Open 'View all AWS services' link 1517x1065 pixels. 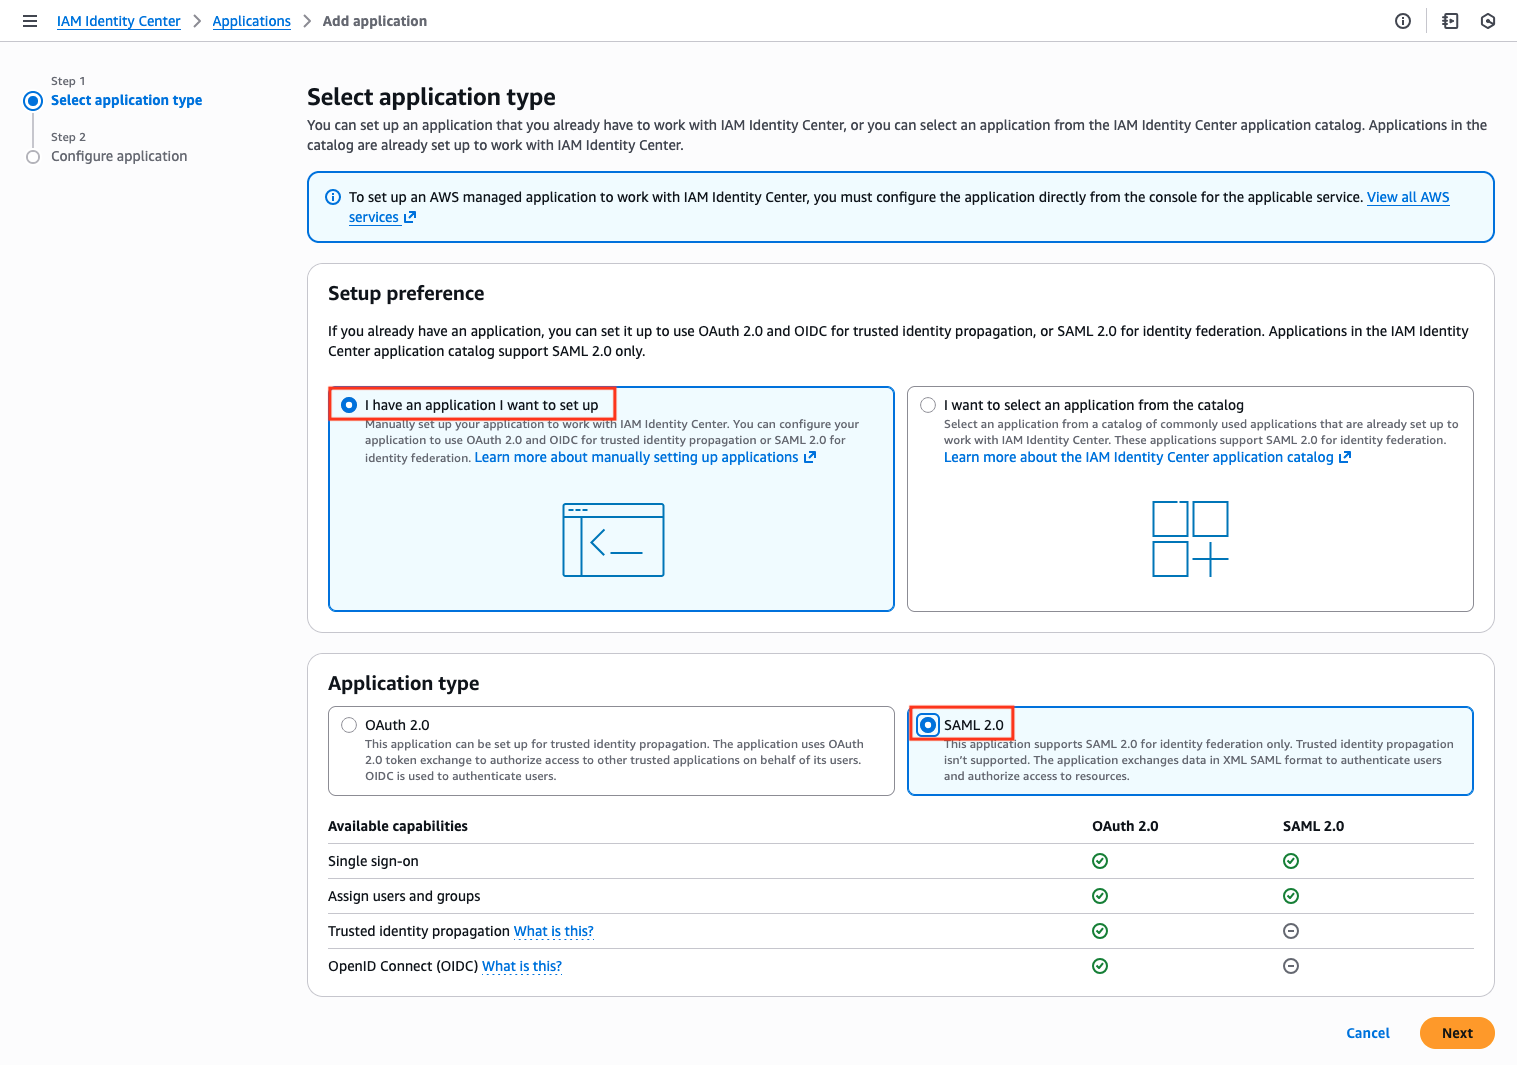point(1408,197)
